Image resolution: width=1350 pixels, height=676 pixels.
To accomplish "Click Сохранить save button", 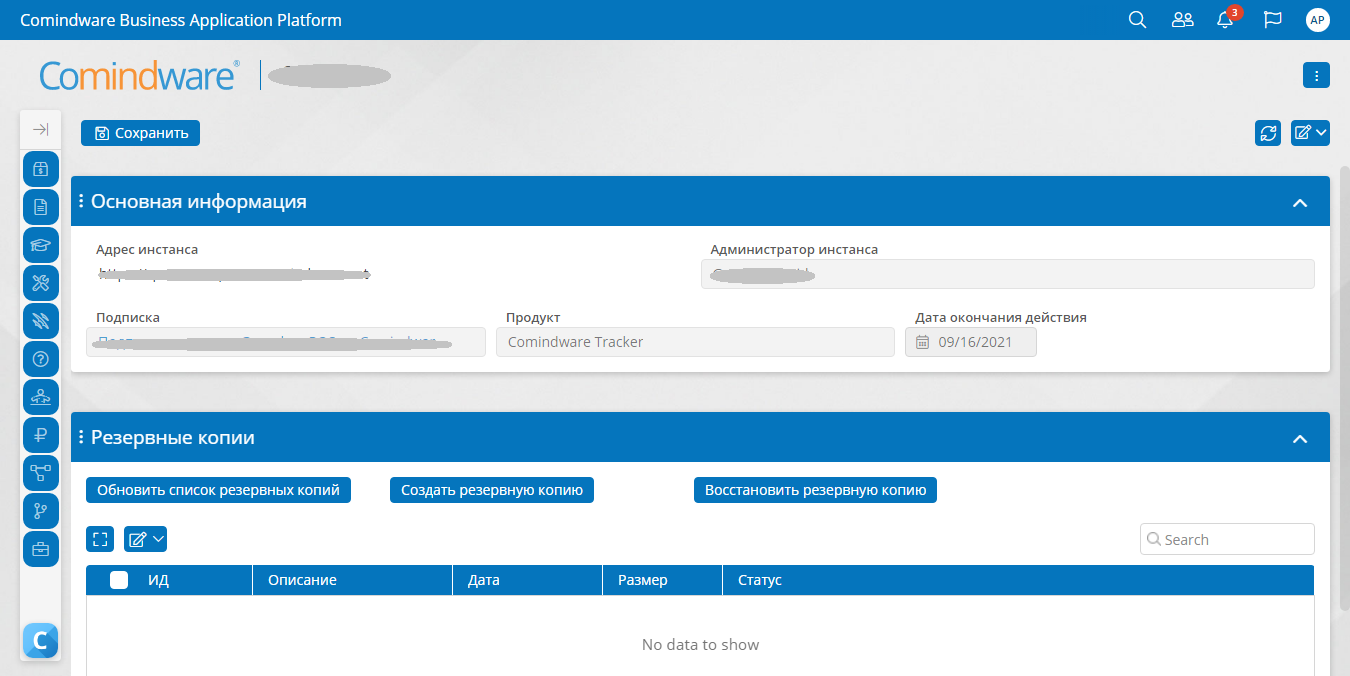I will tap(141, 133).
